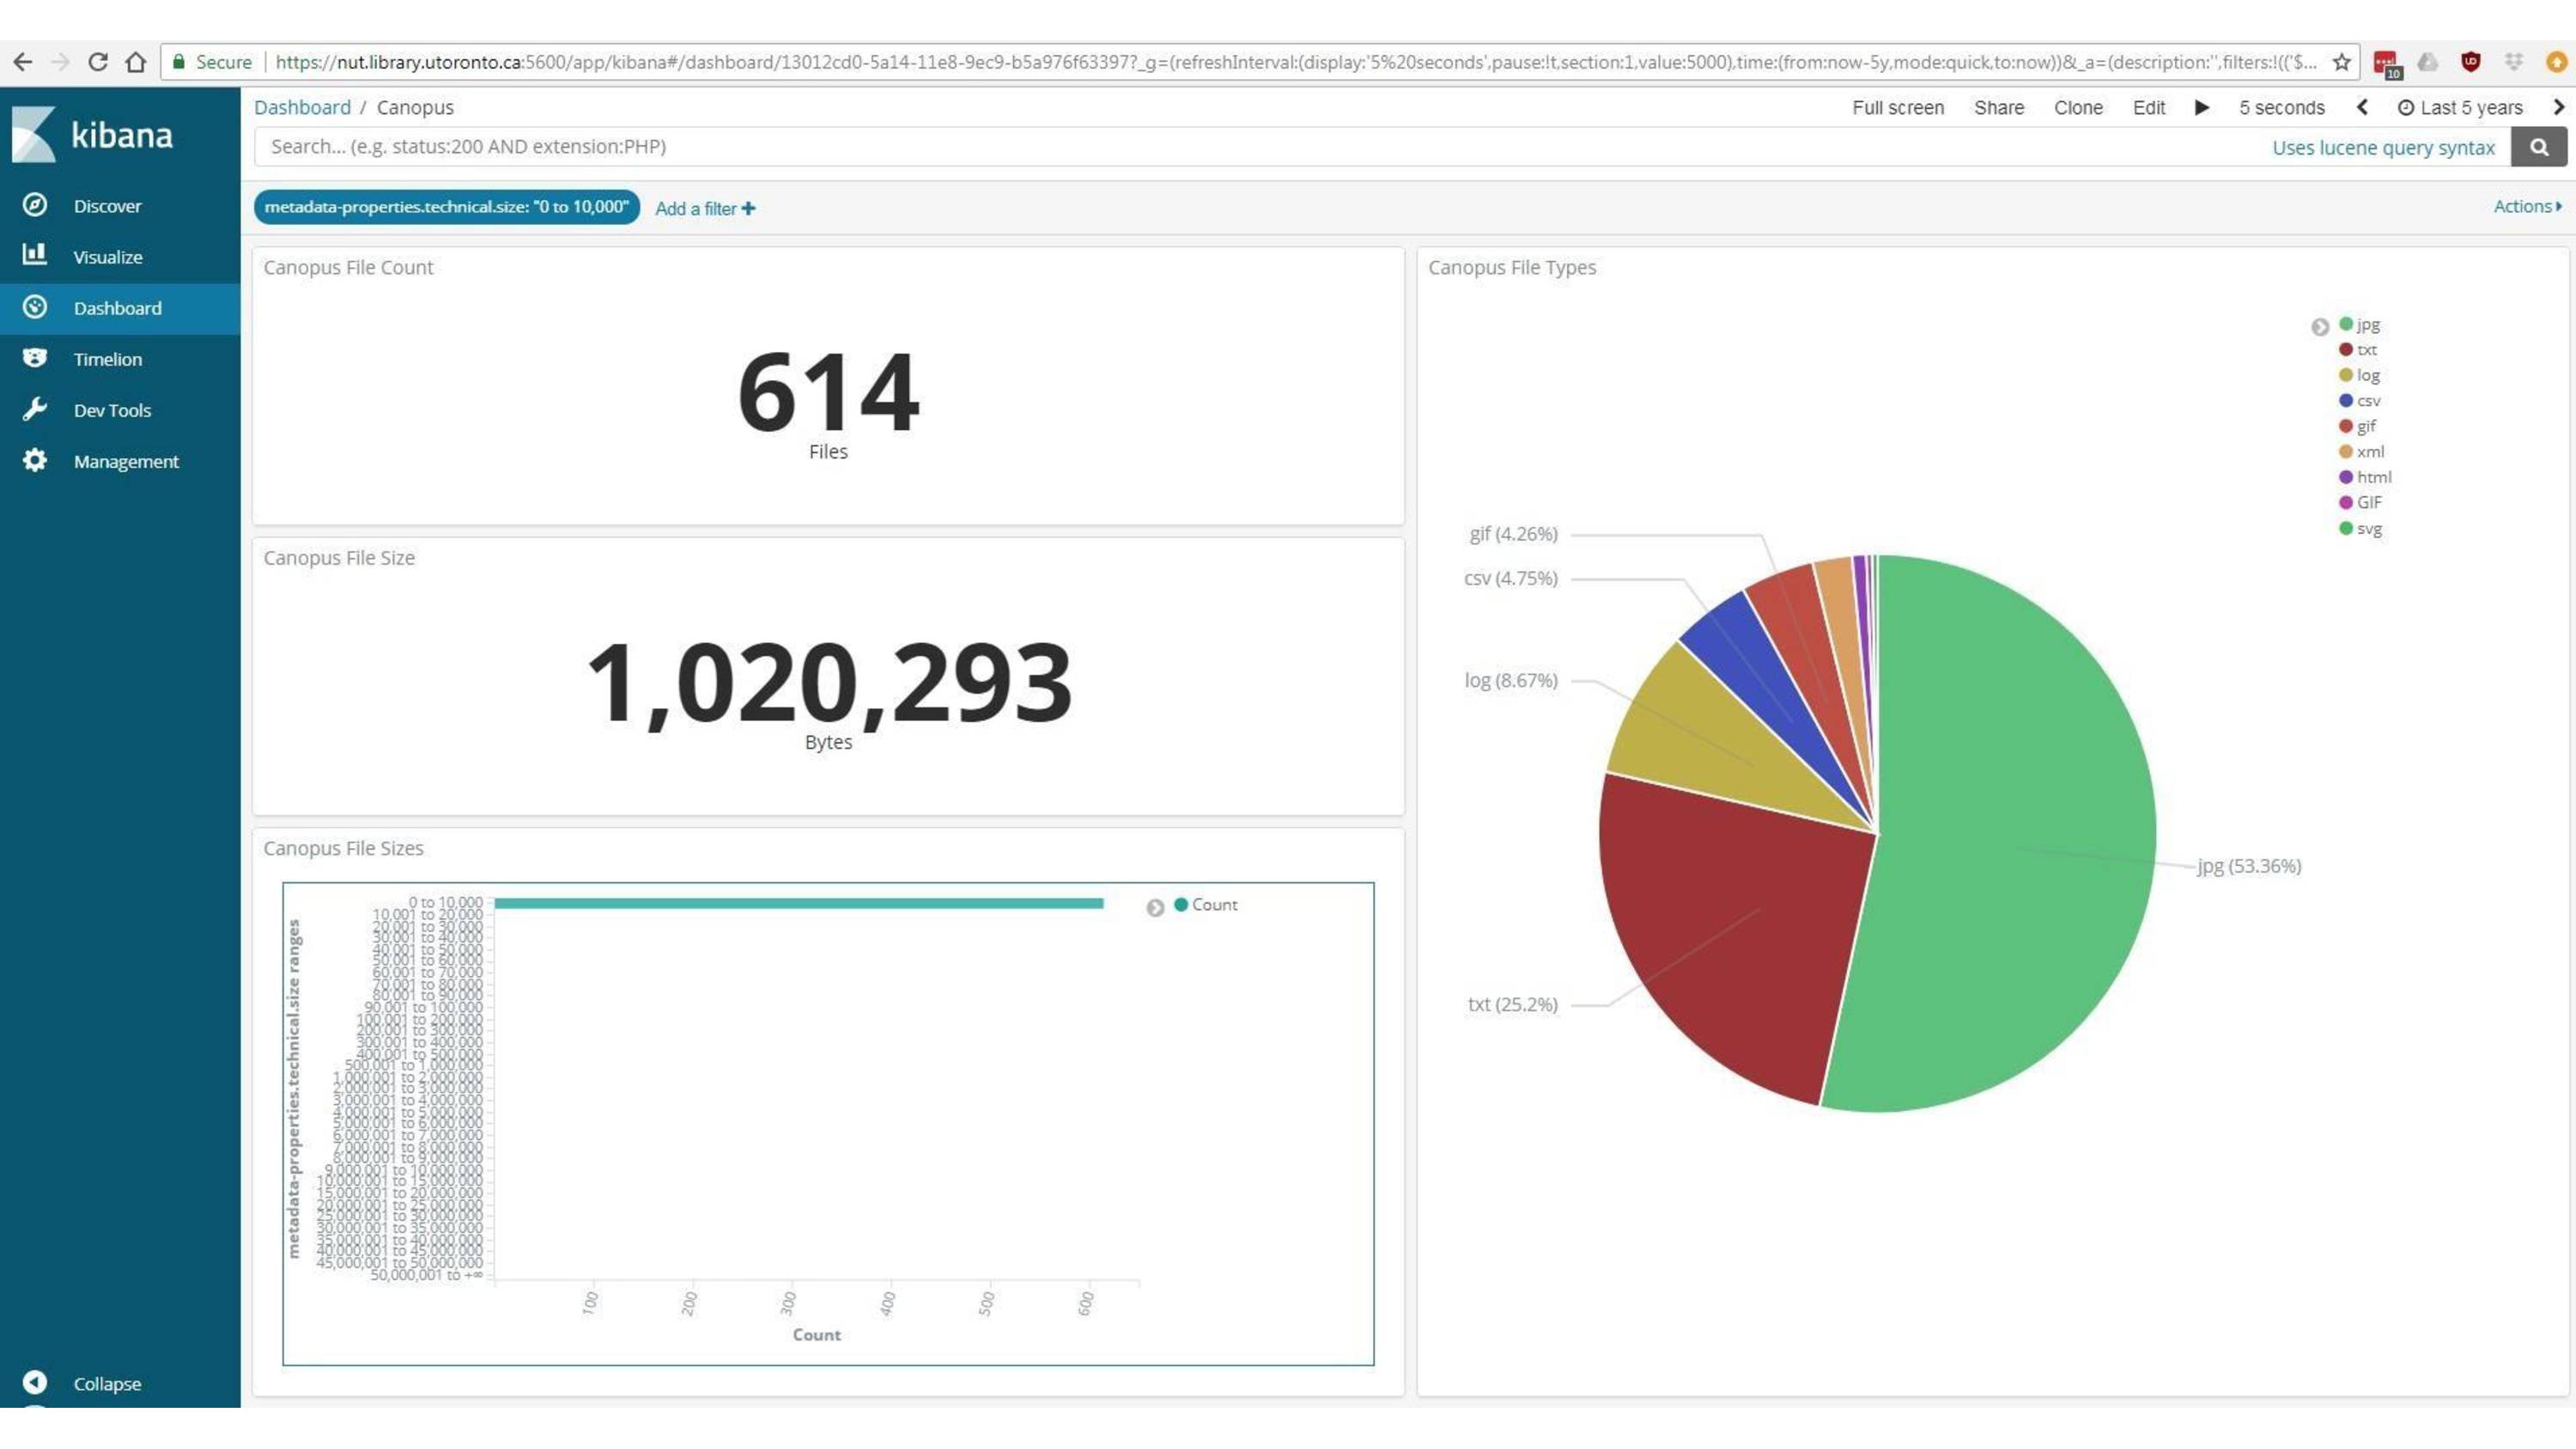Click the html legend color dot

click(x=2345, y=476)
